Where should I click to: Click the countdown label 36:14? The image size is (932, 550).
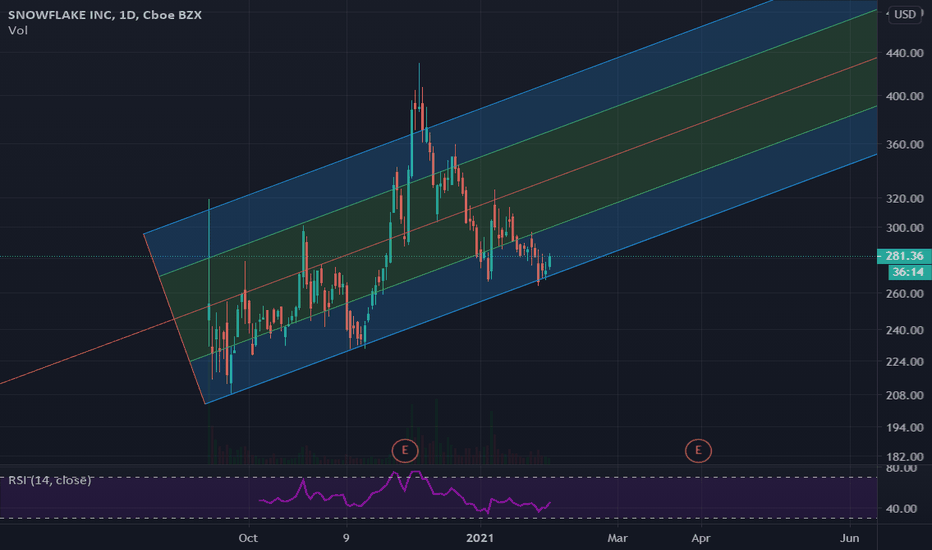tap(909, 272)
